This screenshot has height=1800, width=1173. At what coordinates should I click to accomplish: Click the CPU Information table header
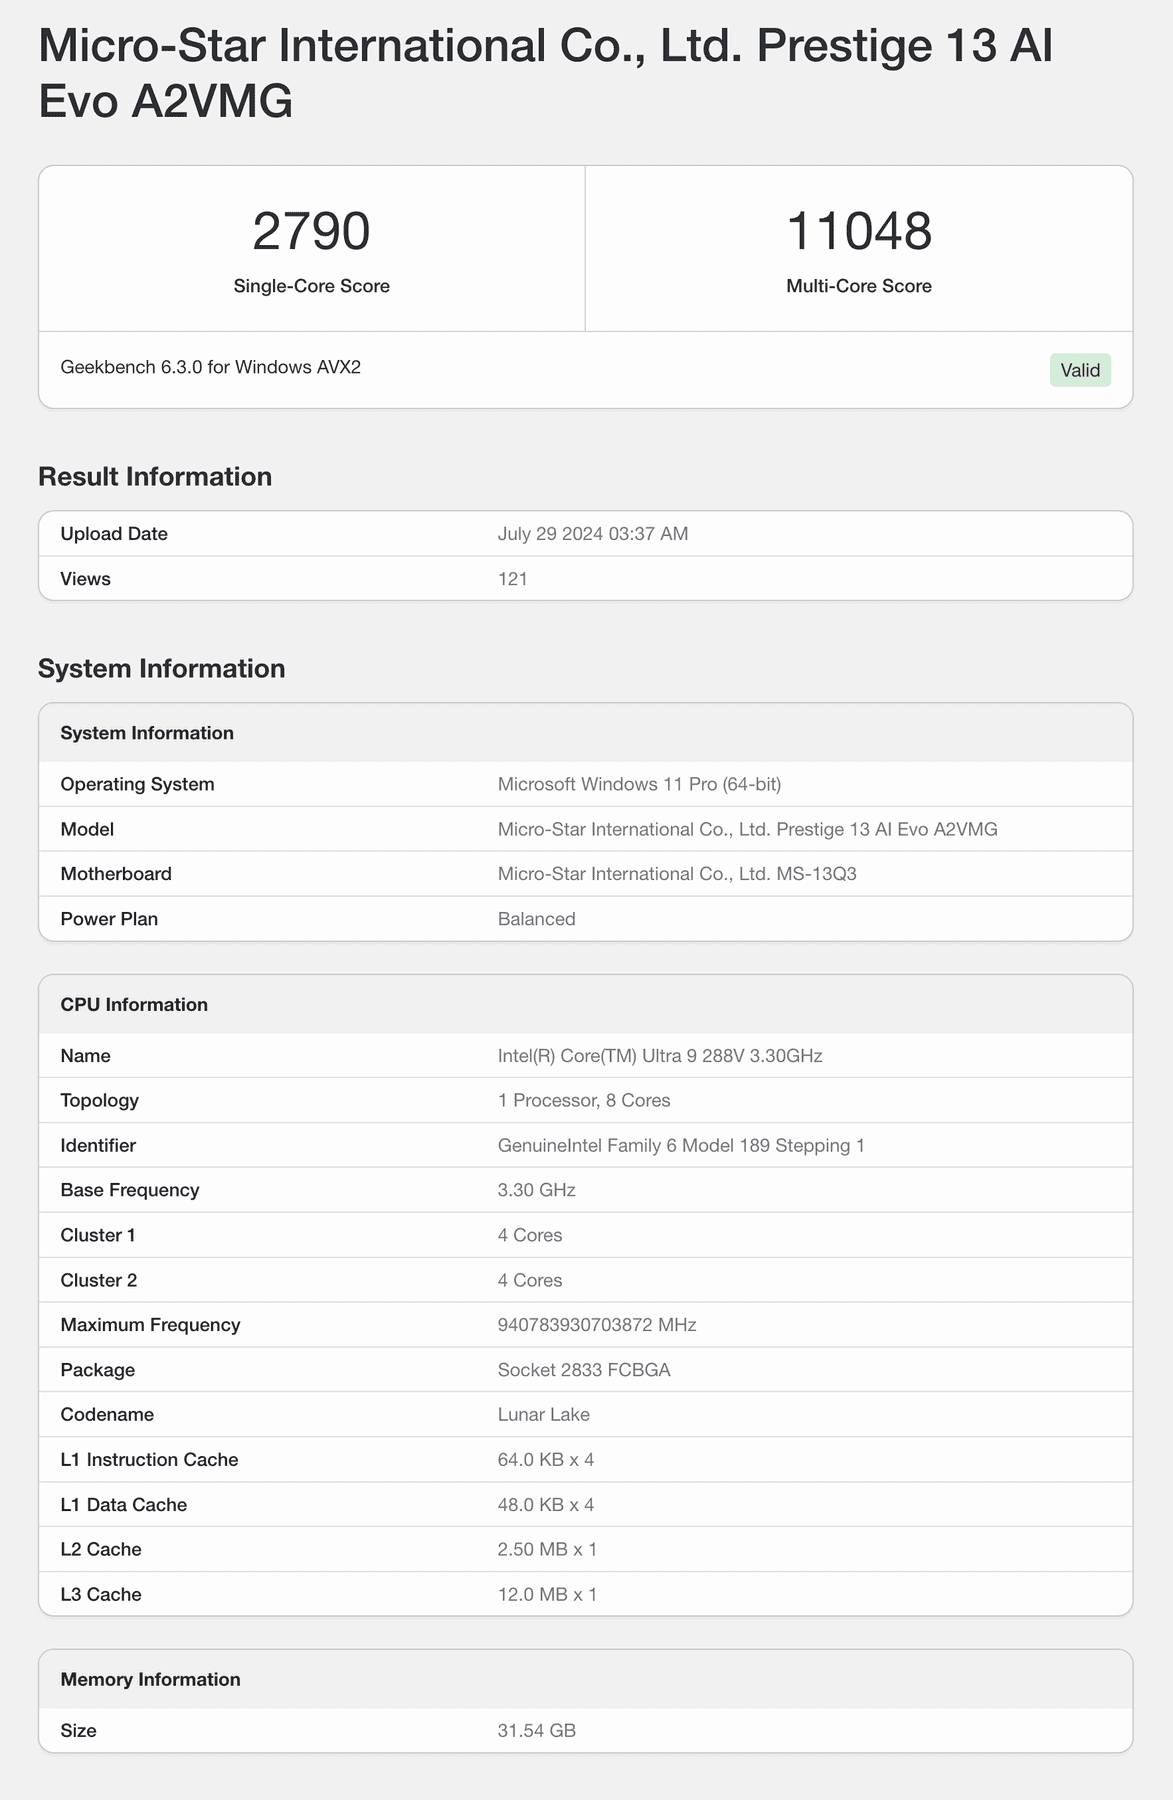point(134,1005)
